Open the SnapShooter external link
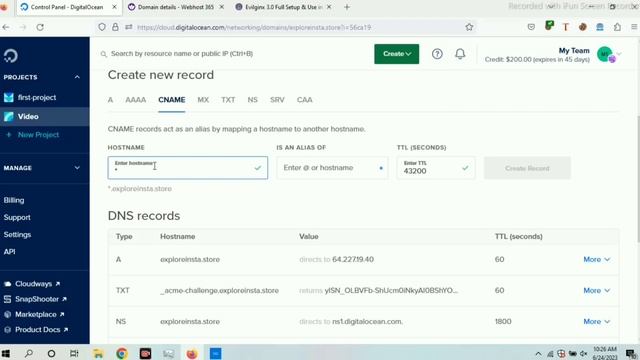Image resolution: width=640 pixels, height=360 pixels. (35, 299)
